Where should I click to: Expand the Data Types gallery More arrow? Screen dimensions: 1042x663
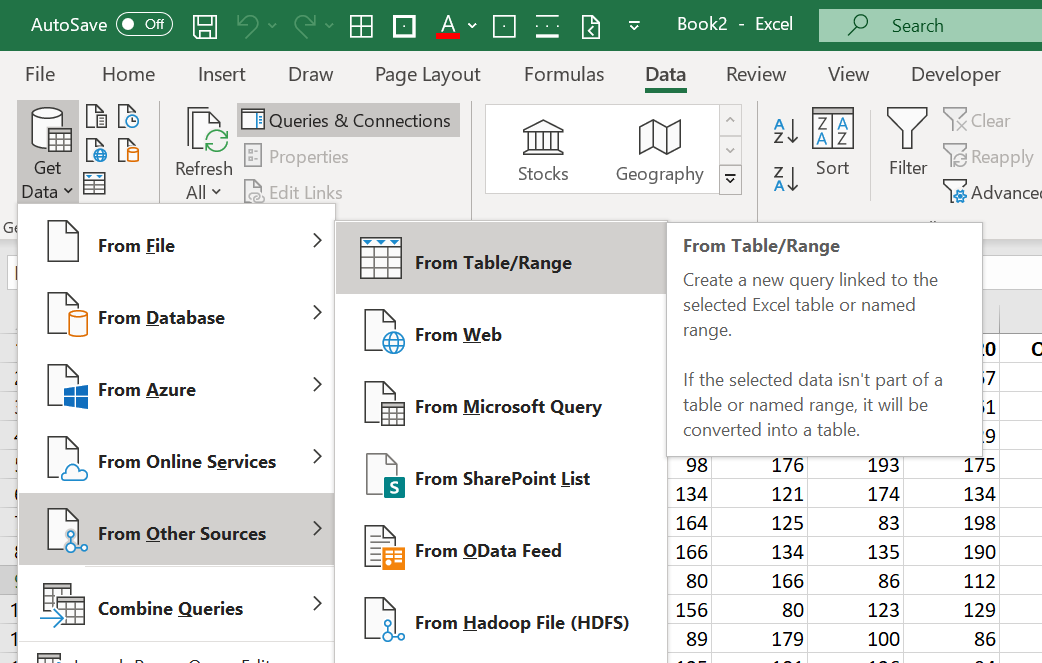731,179
